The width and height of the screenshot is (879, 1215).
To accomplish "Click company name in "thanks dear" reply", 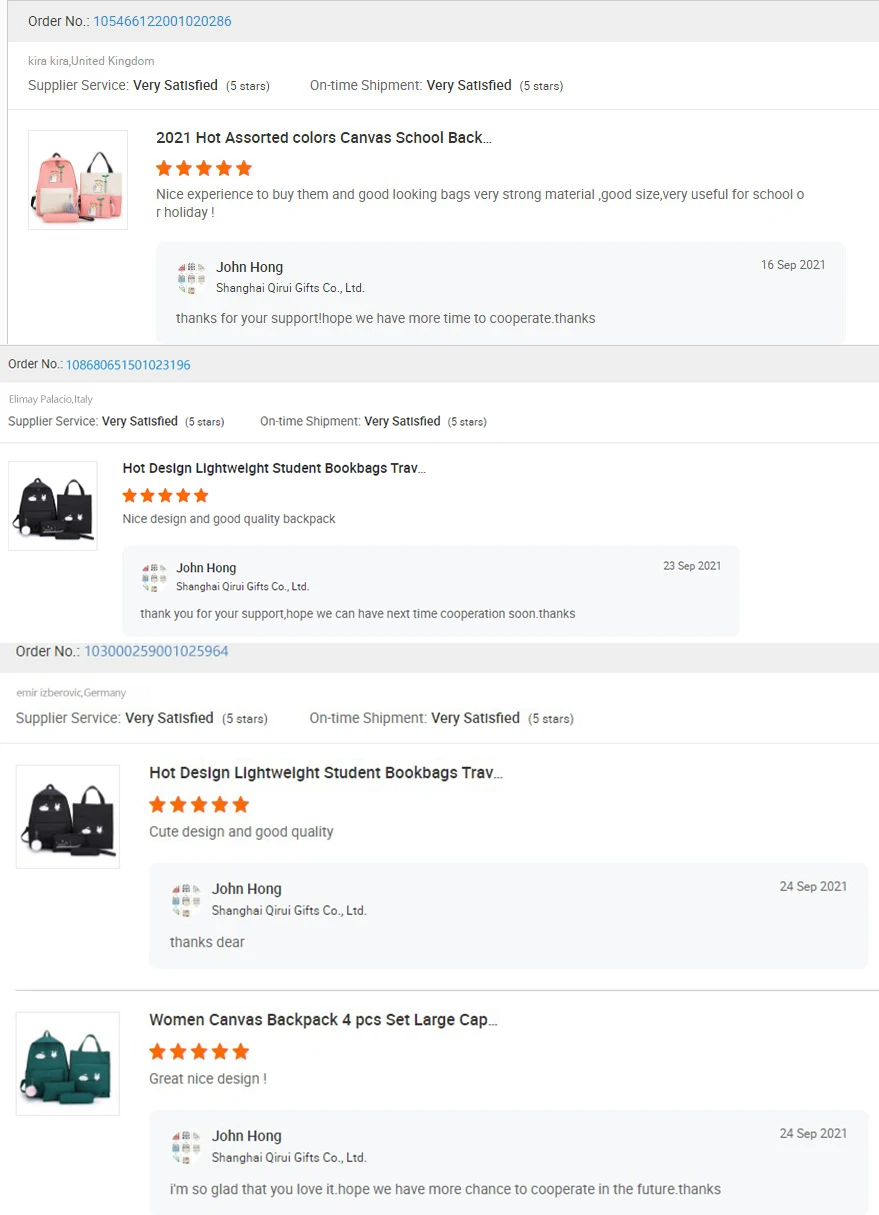I will pyautogui.click(x=289, y=911).
